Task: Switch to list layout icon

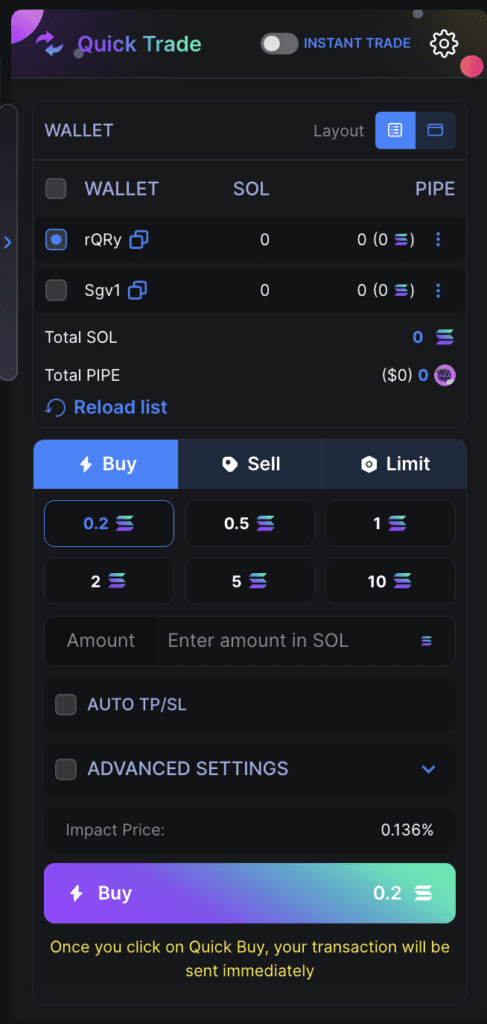Action: pyautogui.click(x=395, y=131)
